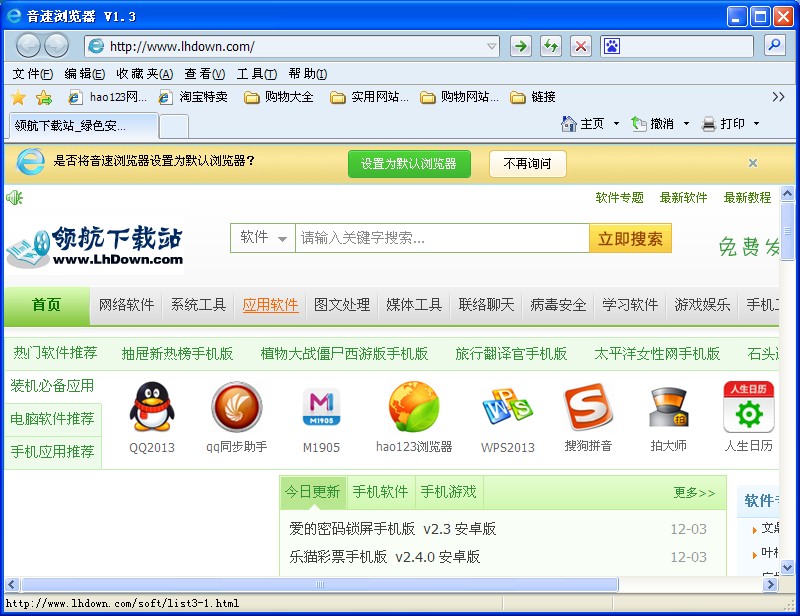Screen dimensions: 800x616
Task: Click the 搜狗拼音 app icon
Action: click(588, 407)
